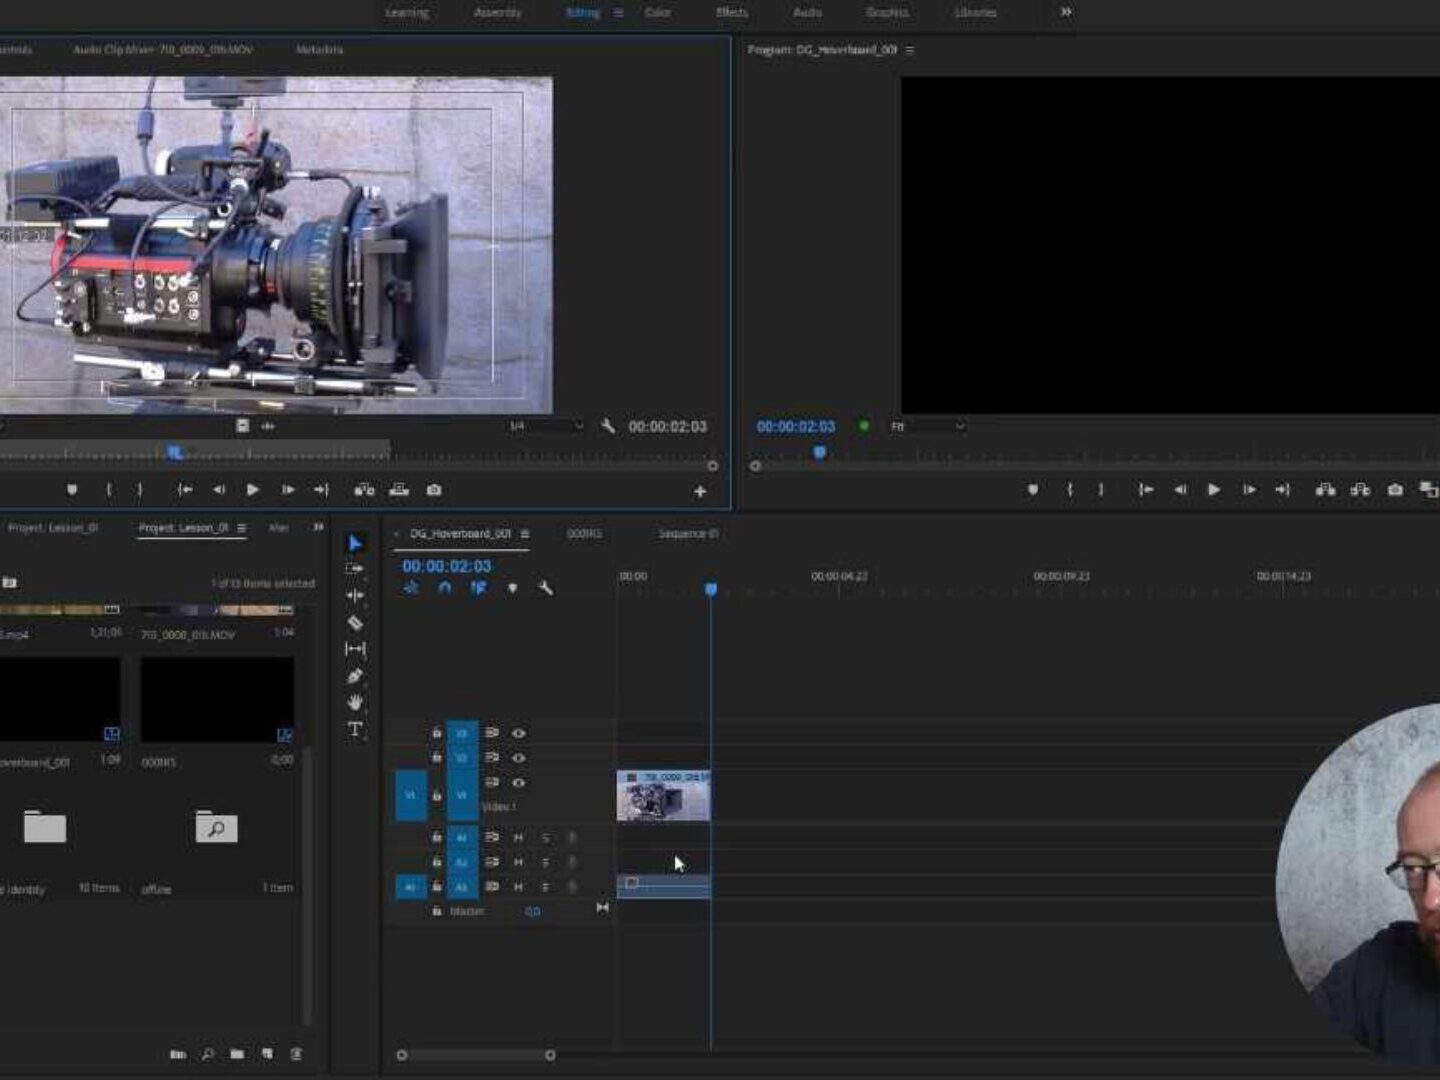Open timeline display settings wrench
Screen dimensions: 1440x1080
[546, 588]
